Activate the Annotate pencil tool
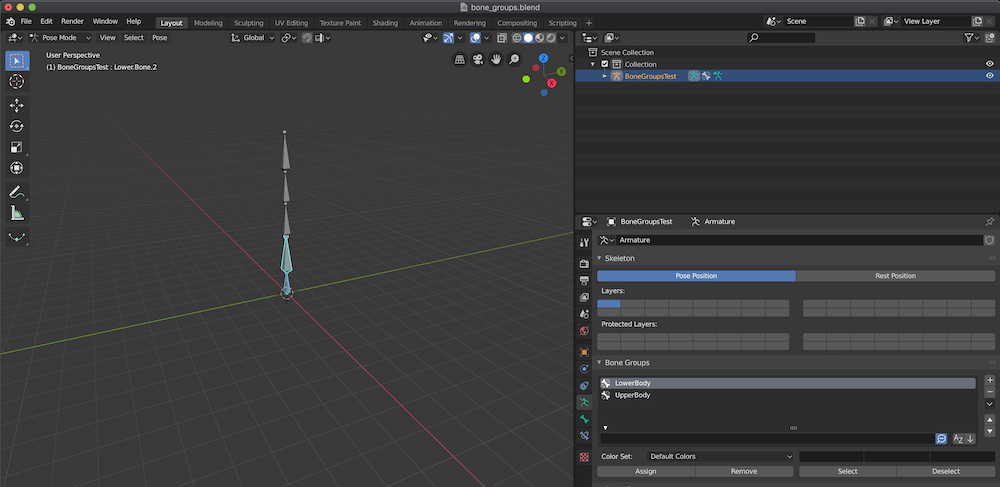Image resolution: width=1000 pixels, height=487 pixels. point(17,191)
